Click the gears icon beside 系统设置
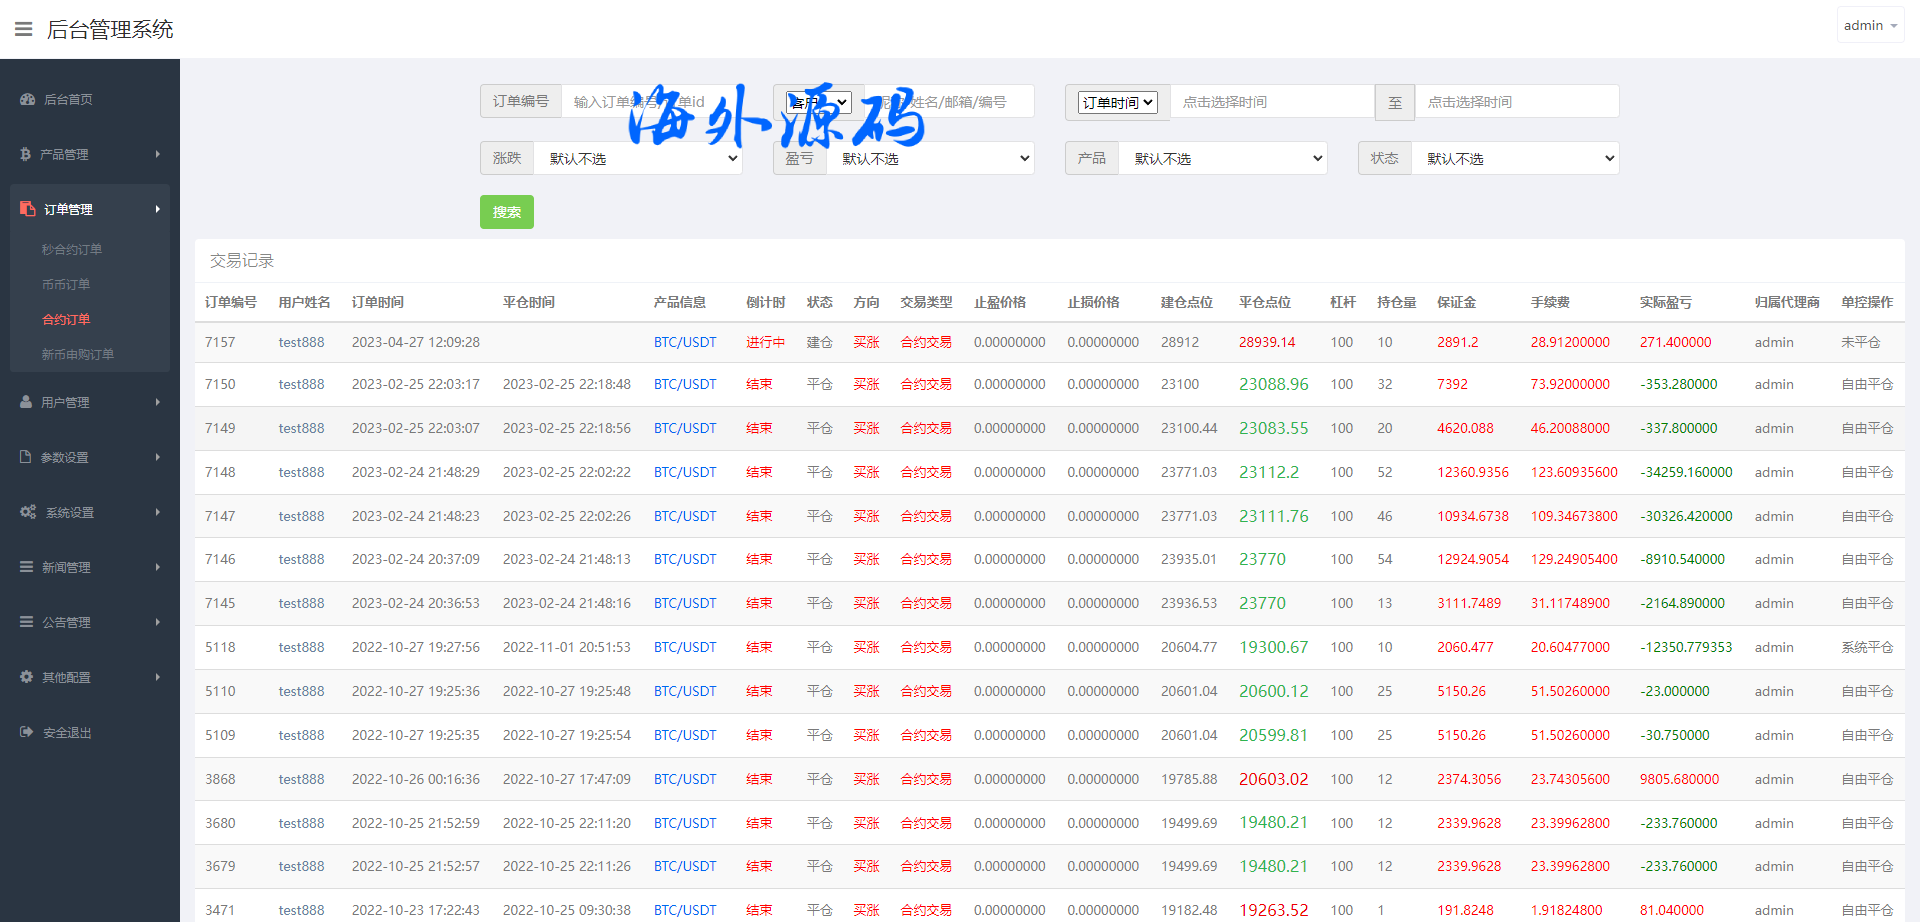Screen dimensions: 1920x922 [x=28, y=512]
